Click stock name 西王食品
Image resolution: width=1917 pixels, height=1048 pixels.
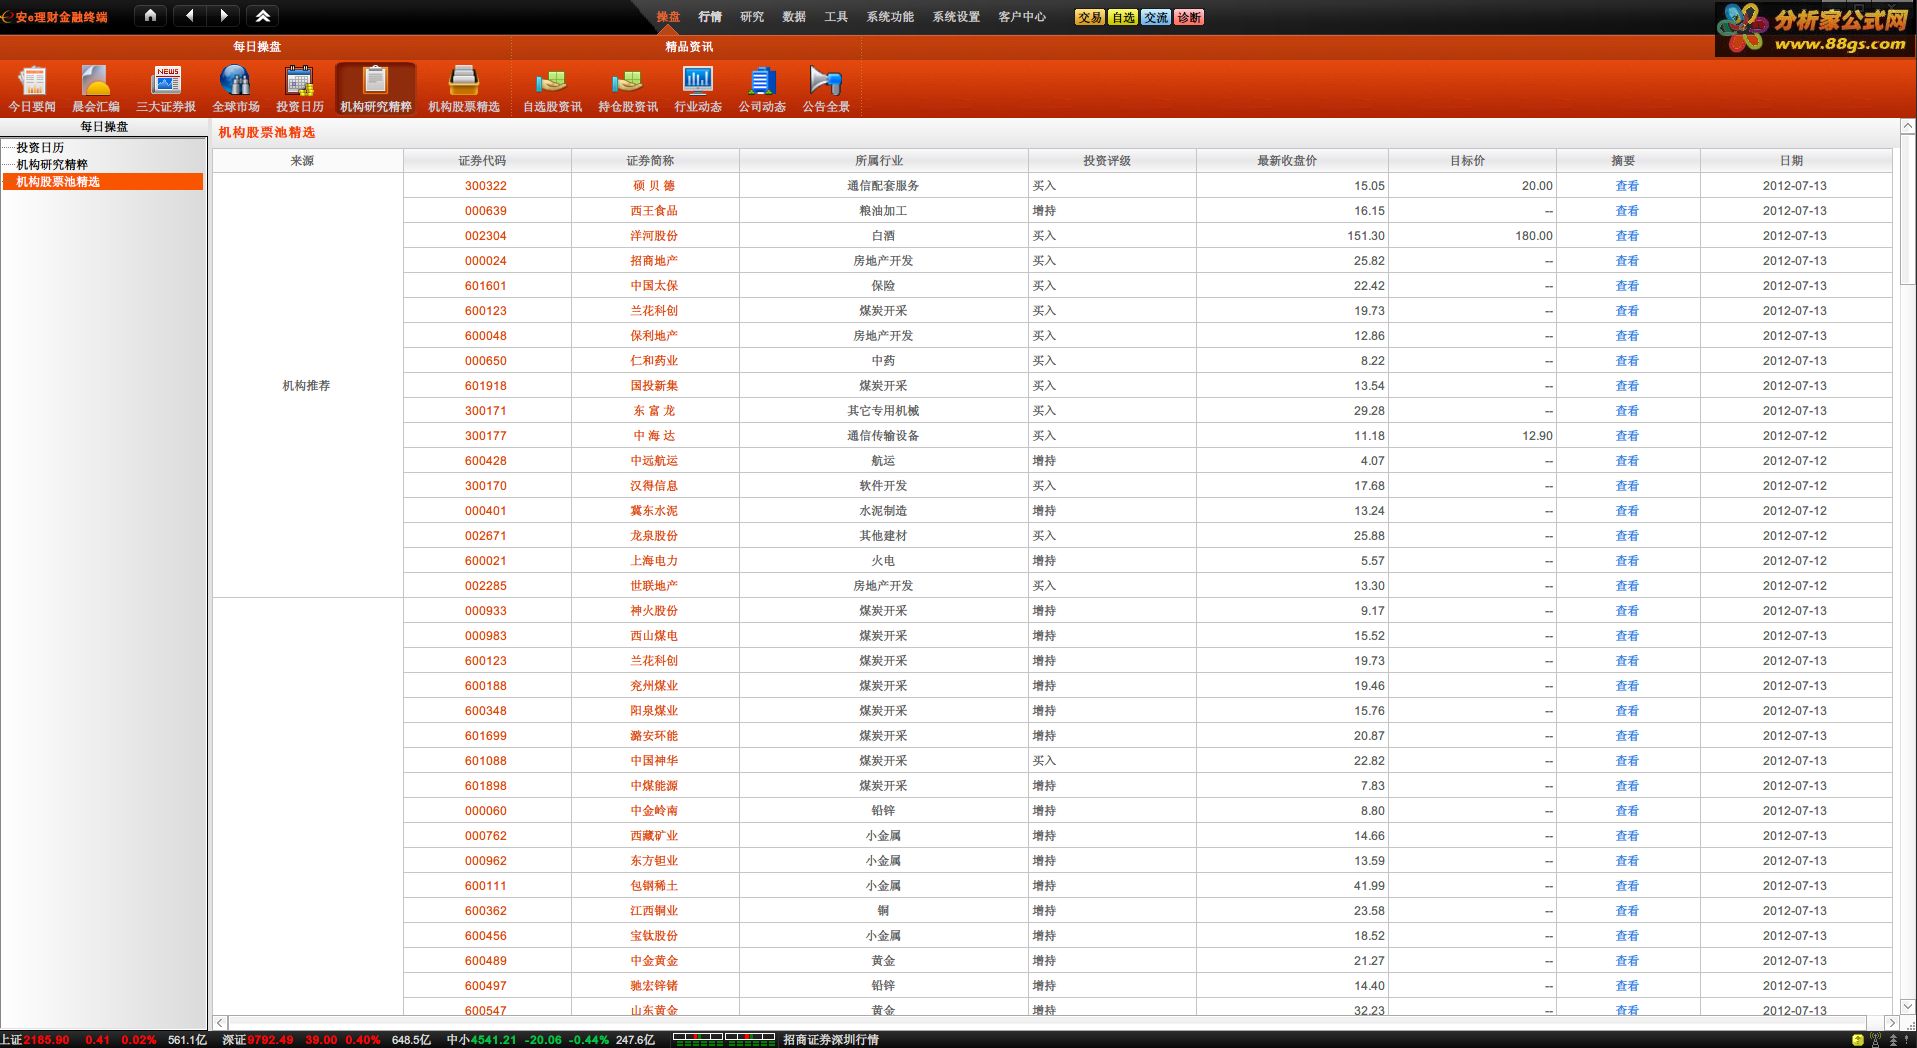pyautogui.click(x=654, y=211)
